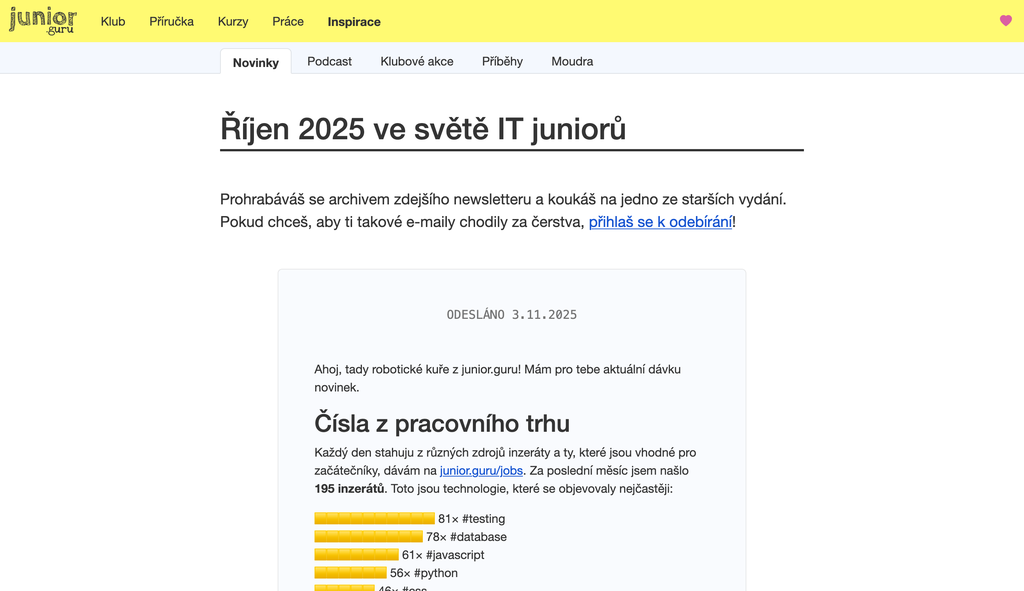Switch to the Klubové akce tab

[417, 62]
